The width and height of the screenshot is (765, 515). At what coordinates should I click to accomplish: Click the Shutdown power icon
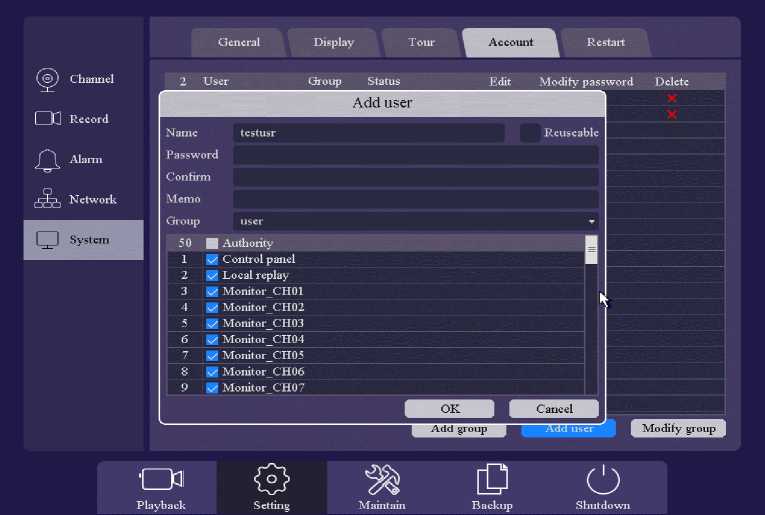coord(602,480)
